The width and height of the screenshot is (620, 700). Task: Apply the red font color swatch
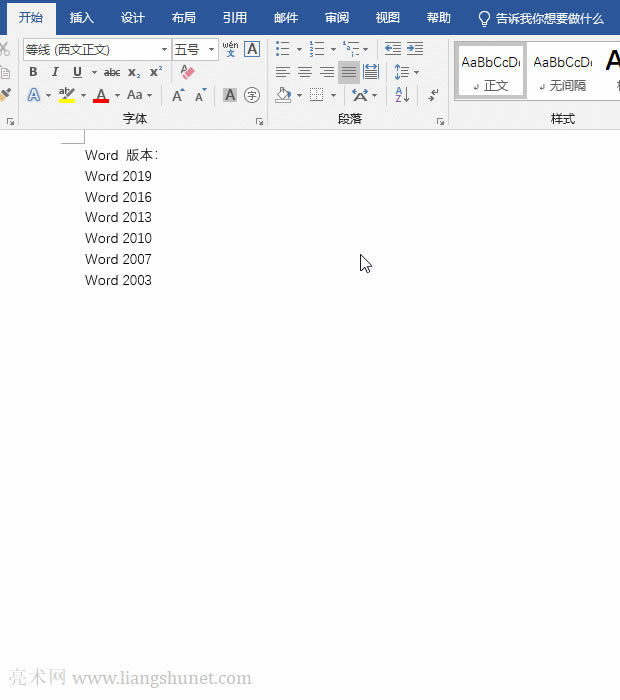coord(100,95)
